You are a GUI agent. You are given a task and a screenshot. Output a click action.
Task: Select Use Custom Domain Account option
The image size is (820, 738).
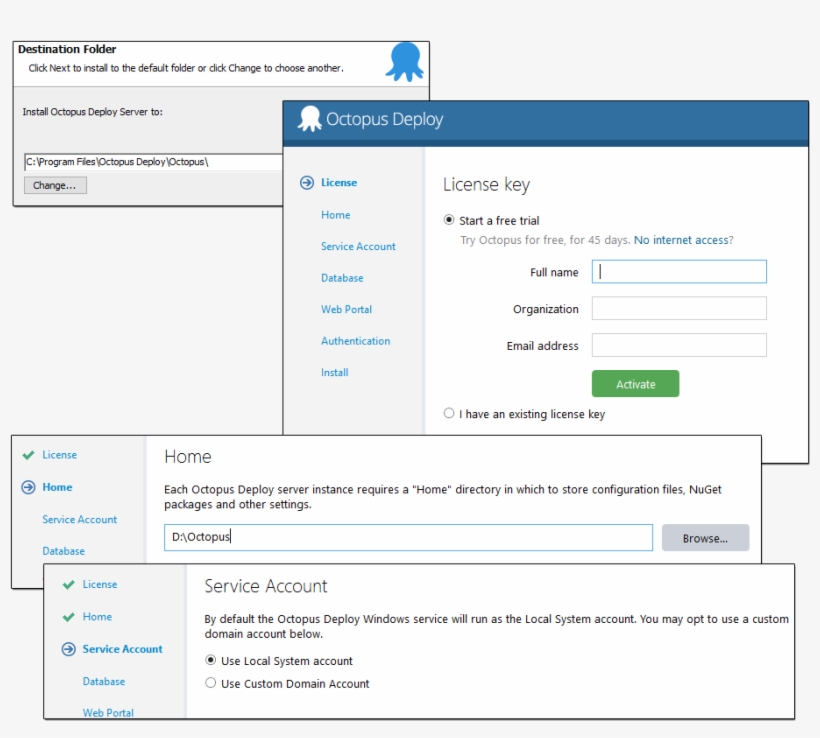(x=210, y=683)
